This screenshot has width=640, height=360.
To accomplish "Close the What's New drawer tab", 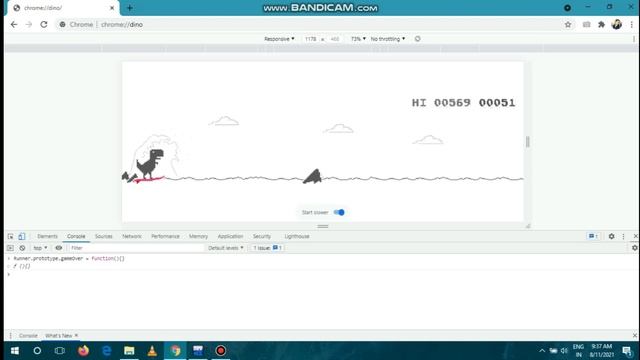I will (x=76, y=336).
